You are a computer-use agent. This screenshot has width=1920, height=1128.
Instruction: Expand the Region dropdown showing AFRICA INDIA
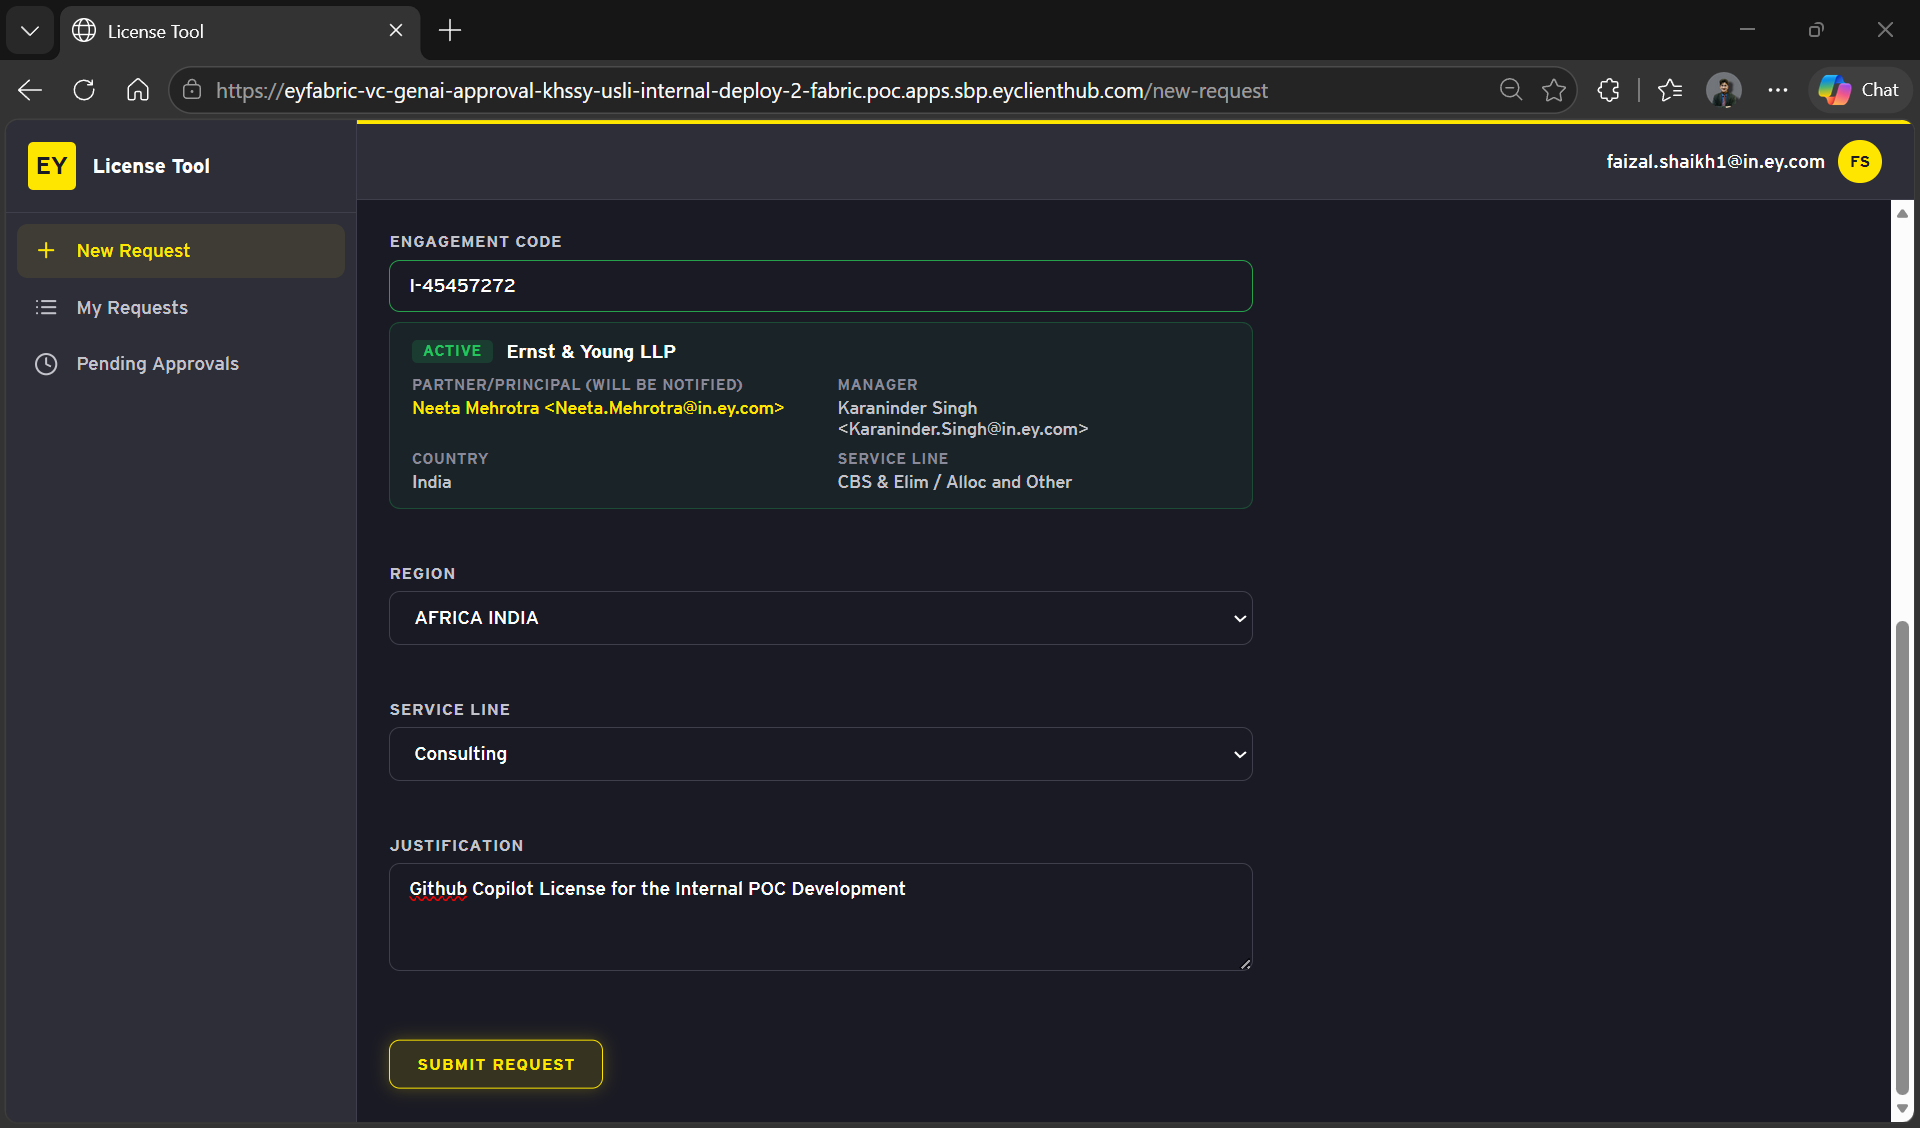821,618
